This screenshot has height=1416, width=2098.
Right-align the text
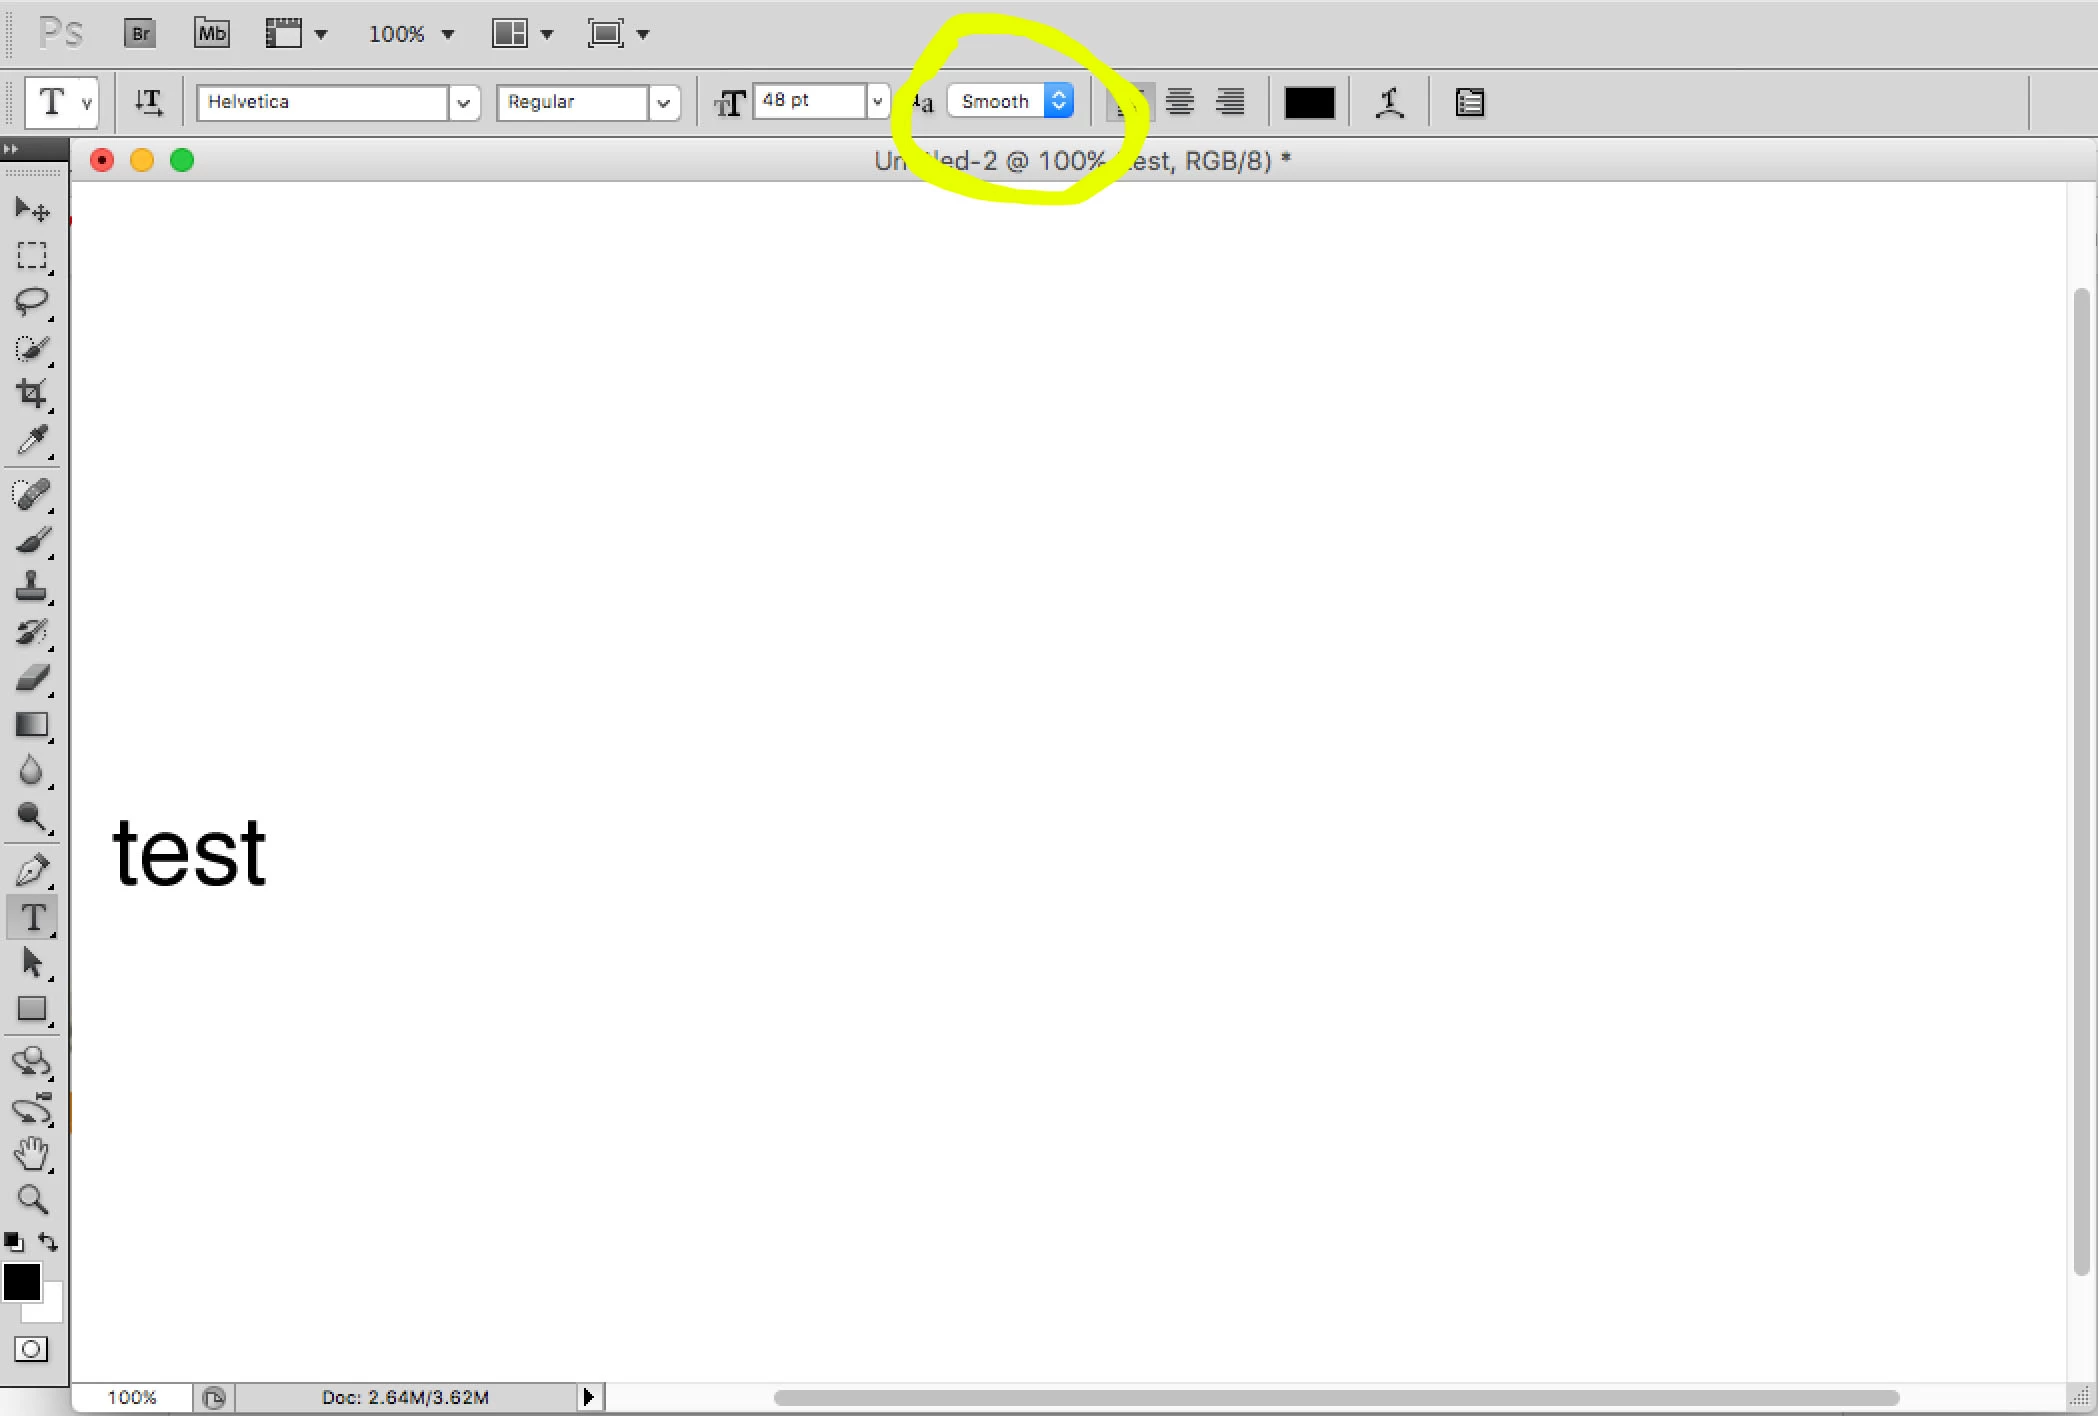(x=1230, y=102)
